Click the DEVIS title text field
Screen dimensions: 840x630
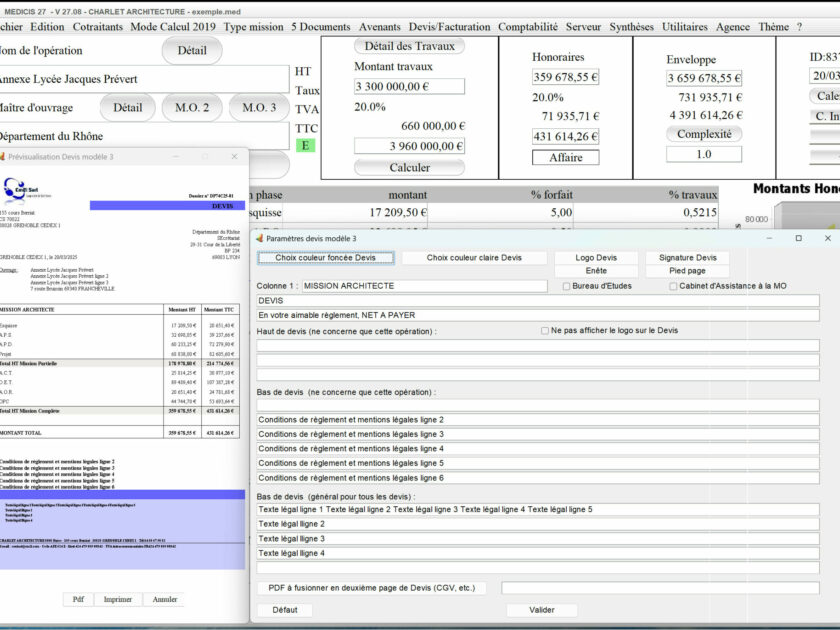point(538,301)
